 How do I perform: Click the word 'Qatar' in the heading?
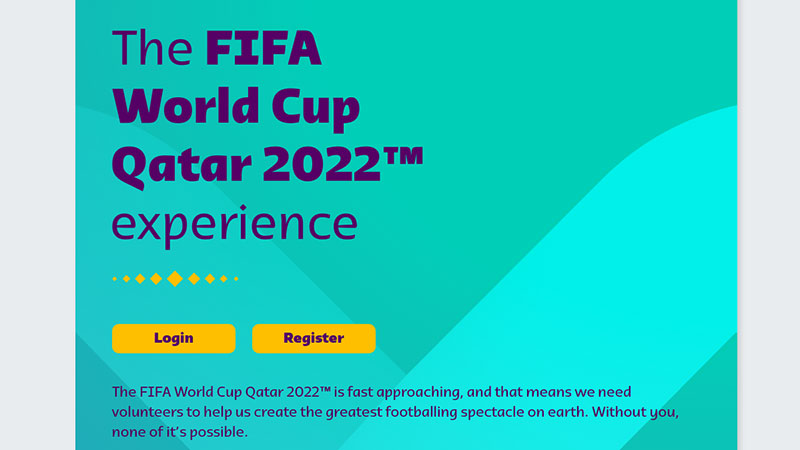pyautogui.click(x=182, y=165)
